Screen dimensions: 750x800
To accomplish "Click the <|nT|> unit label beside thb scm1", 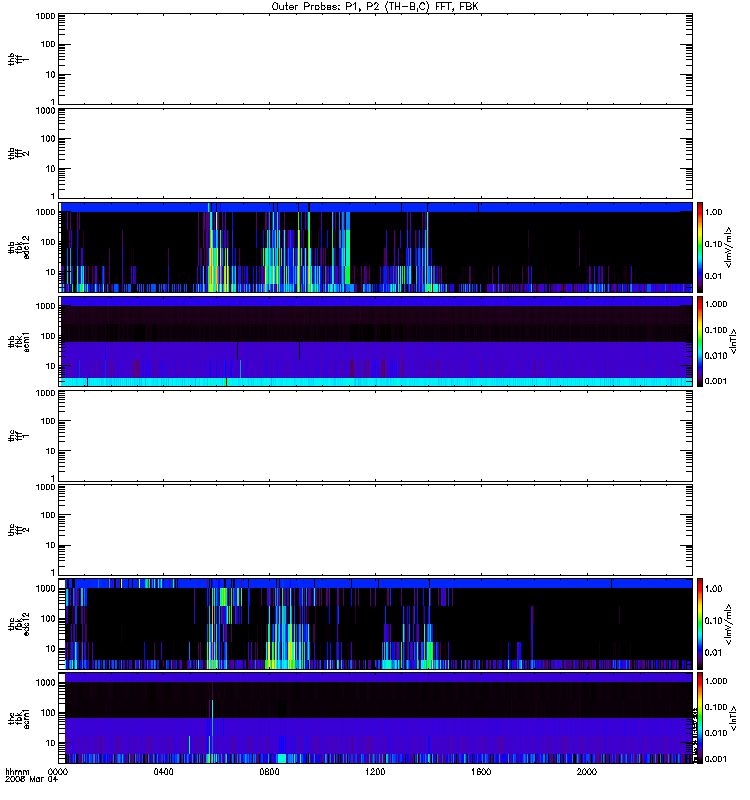I will click(x=733, y=341).
